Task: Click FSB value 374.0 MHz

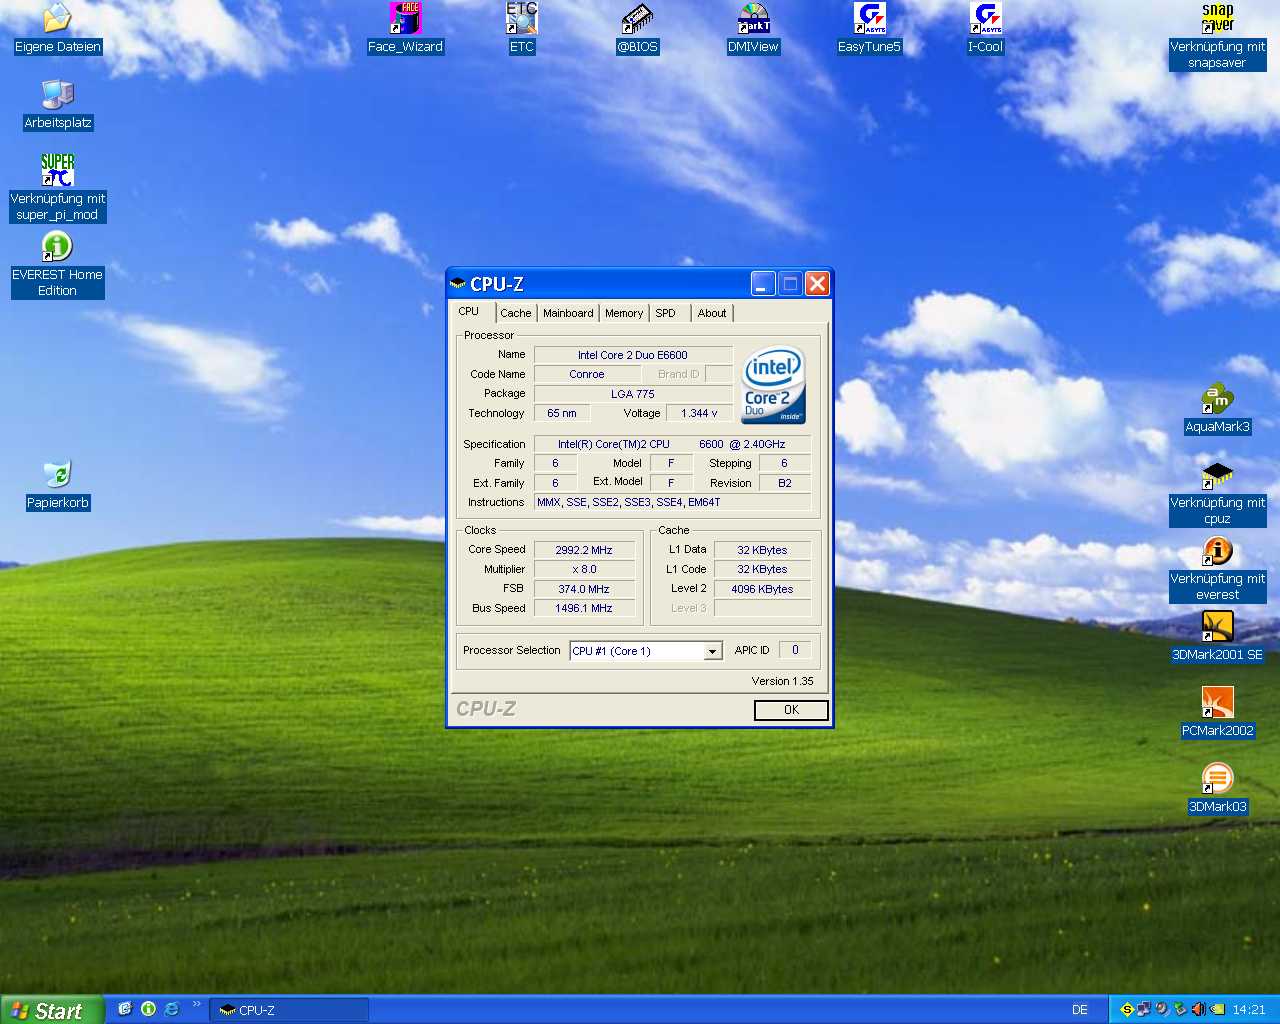Action: [x=584, y=589]
